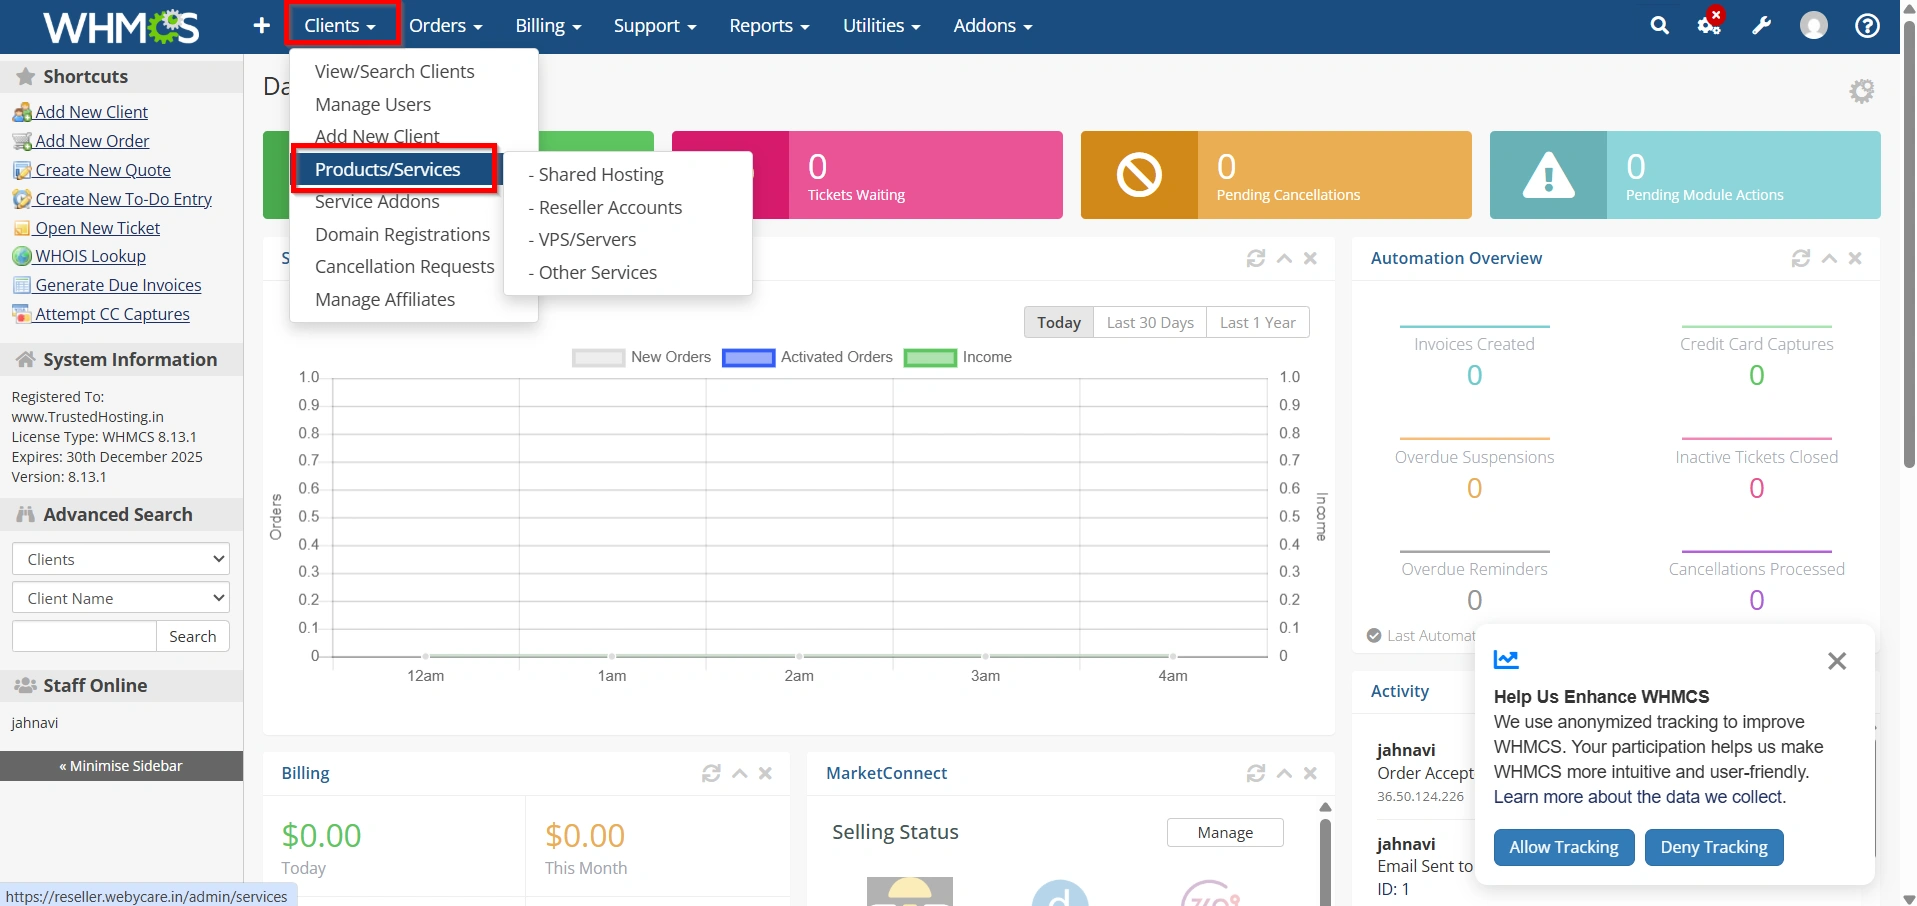Open the automation status gears icon
The width and height of the screenshot is (1917, 906).
[x=1710, y=24]
